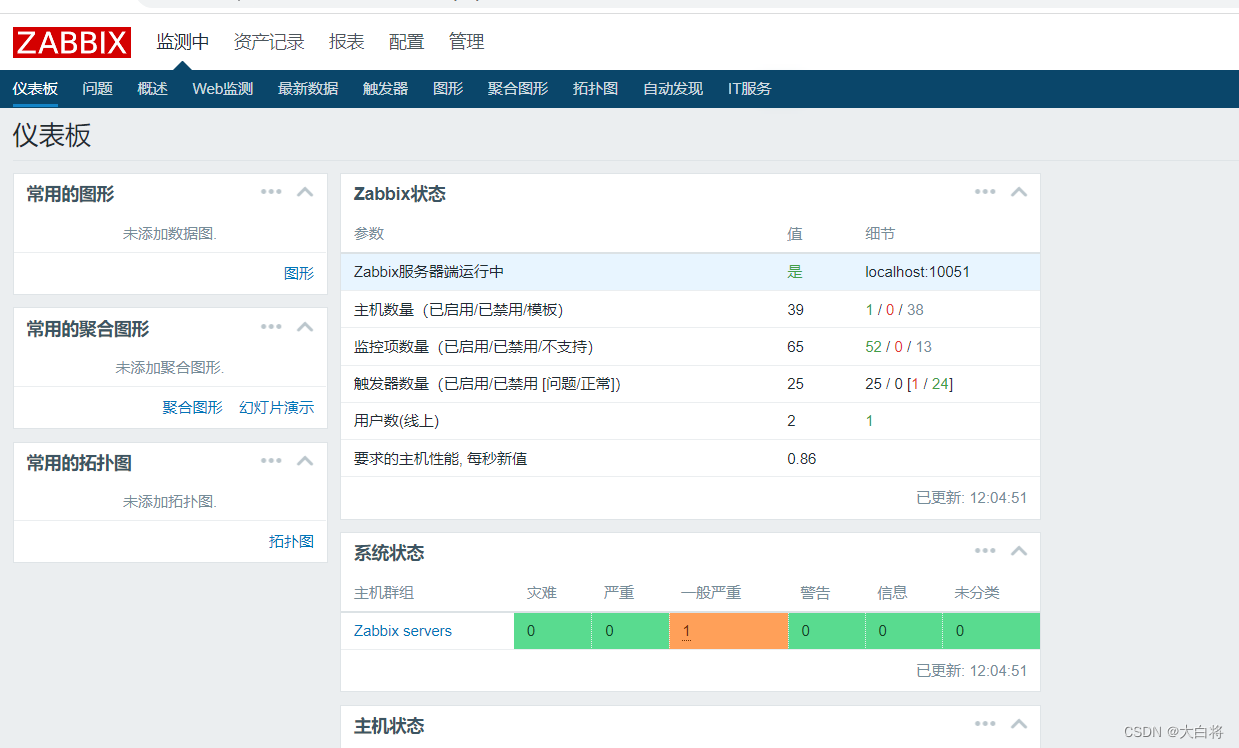Click the 主机数量 parameter row label

[x=459, y=309]
